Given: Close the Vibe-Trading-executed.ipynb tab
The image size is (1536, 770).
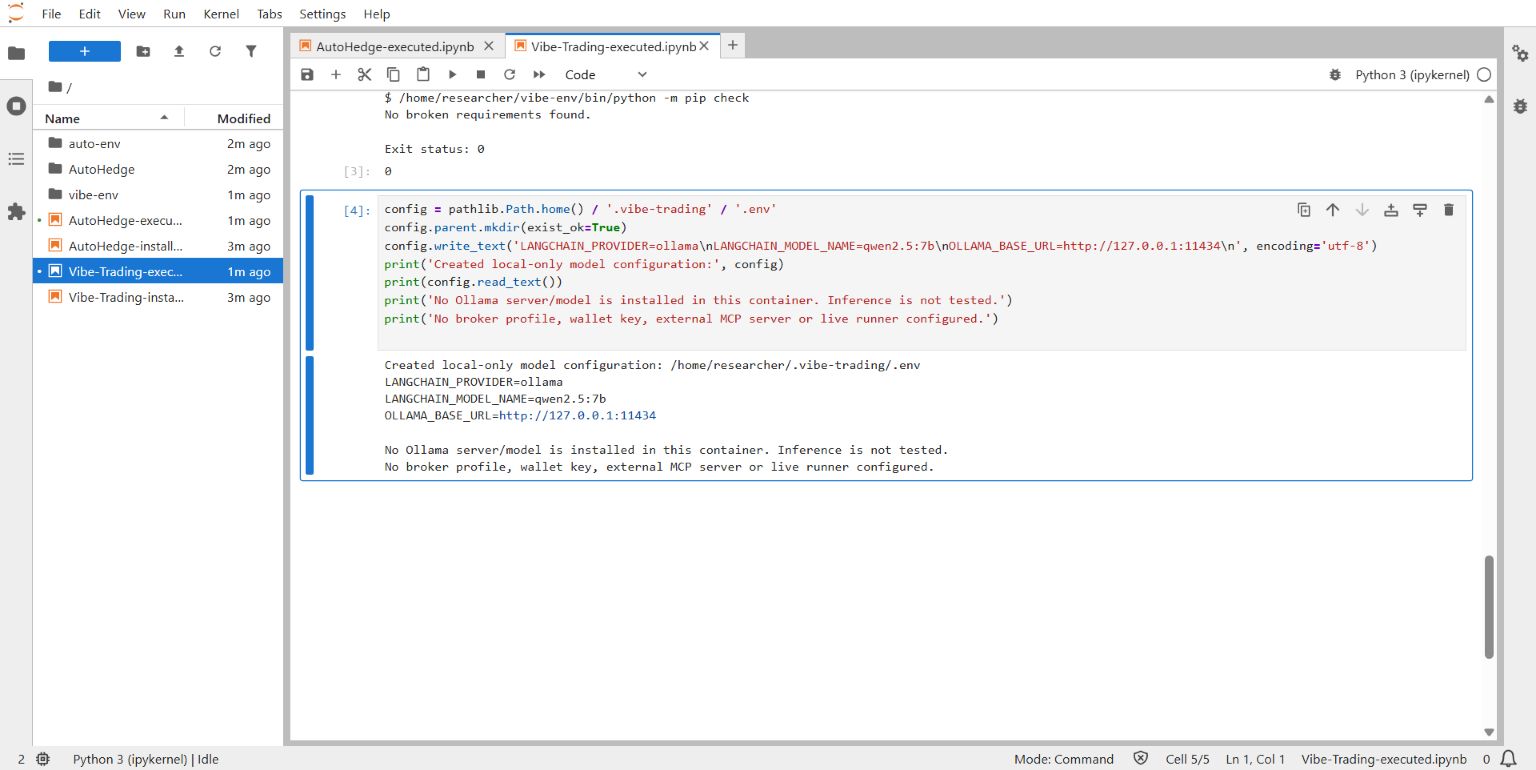Looking at the screenshot, I should tap(705, 46).
